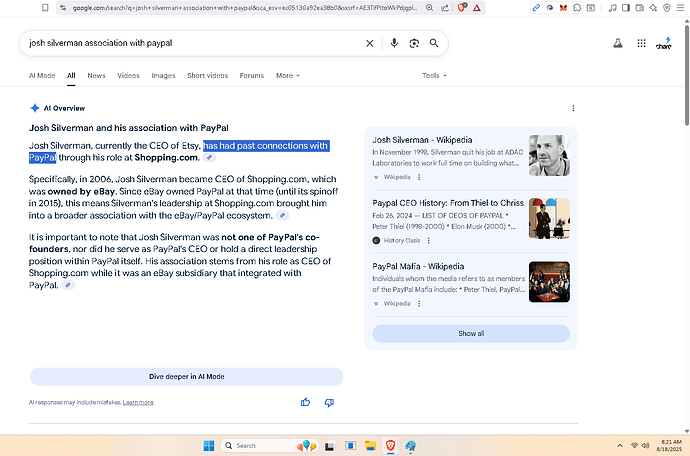Open Brave Shields lion icon
The height and width of the screenshot is (456, 690).
[x=462, y=7]
